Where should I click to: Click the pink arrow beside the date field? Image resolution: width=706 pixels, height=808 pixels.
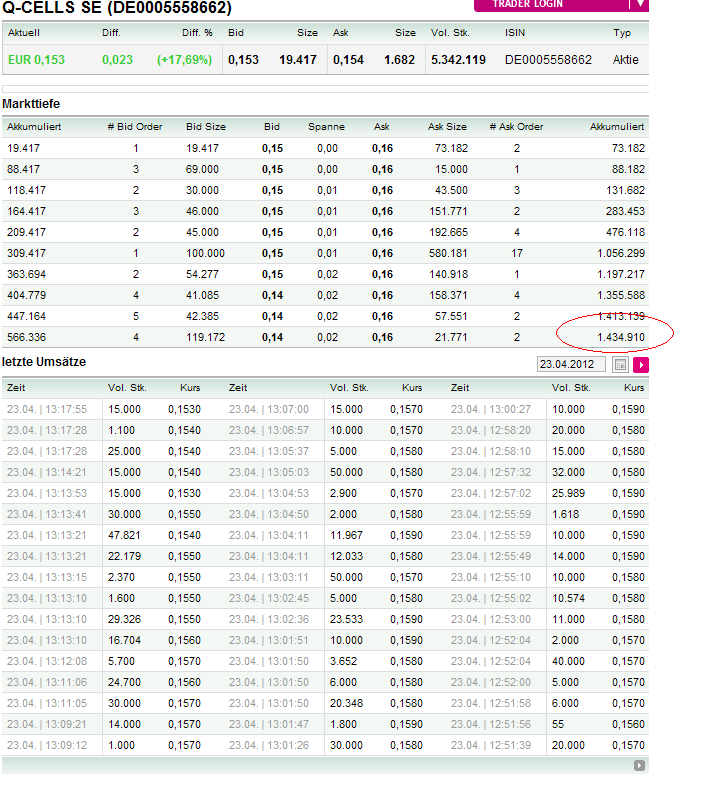click(x=640, y=365)
